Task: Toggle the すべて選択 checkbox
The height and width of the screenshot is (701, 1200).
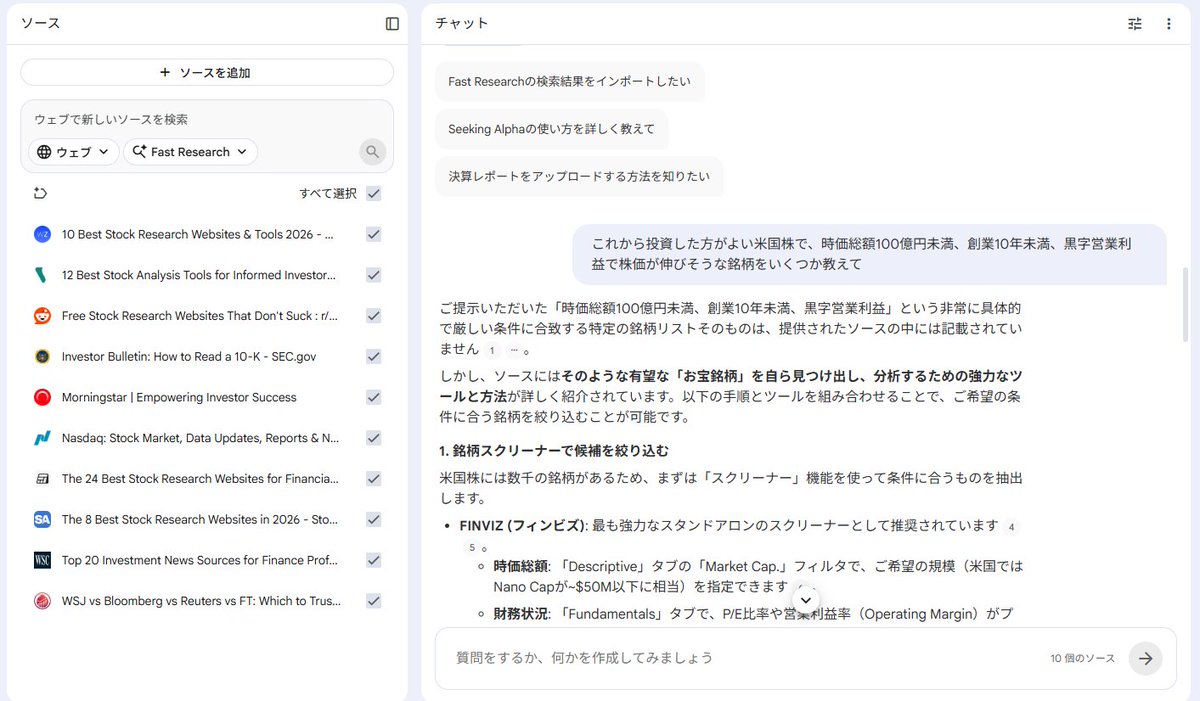Action: pos(373,193)
